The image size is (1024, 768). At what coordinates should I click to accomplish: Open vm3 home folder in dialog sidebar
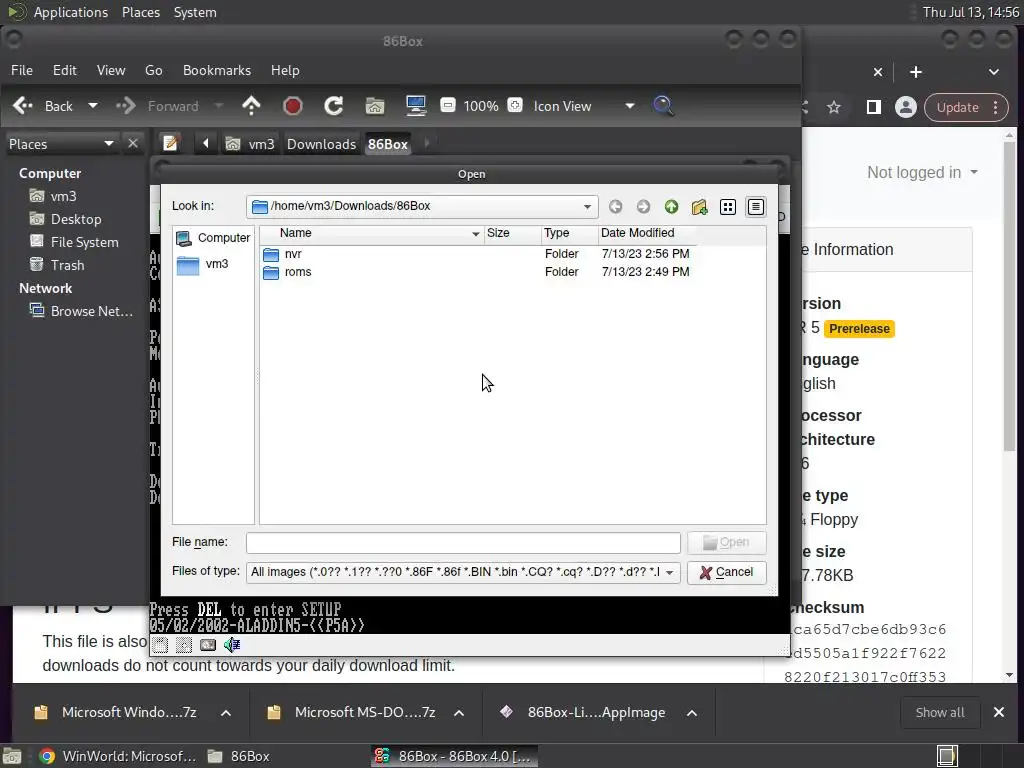[x=203, y=264]
